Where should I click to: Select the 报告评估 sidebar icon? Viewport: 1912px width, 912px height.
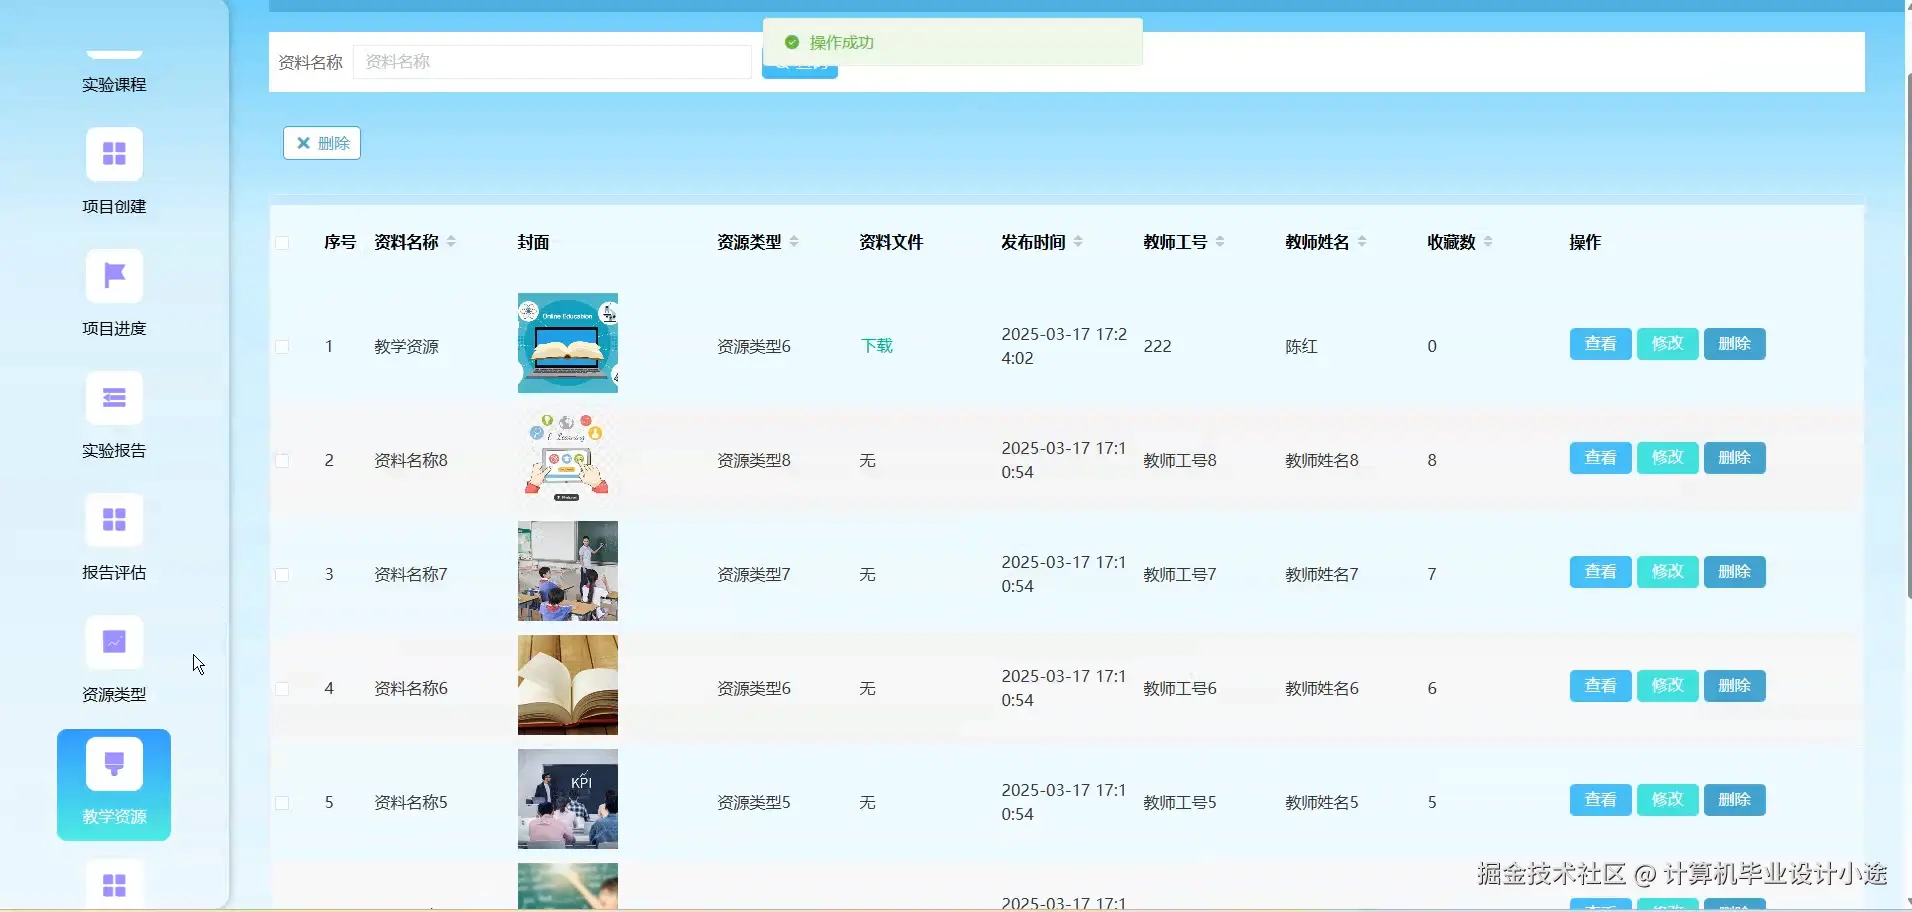[113, 519]
